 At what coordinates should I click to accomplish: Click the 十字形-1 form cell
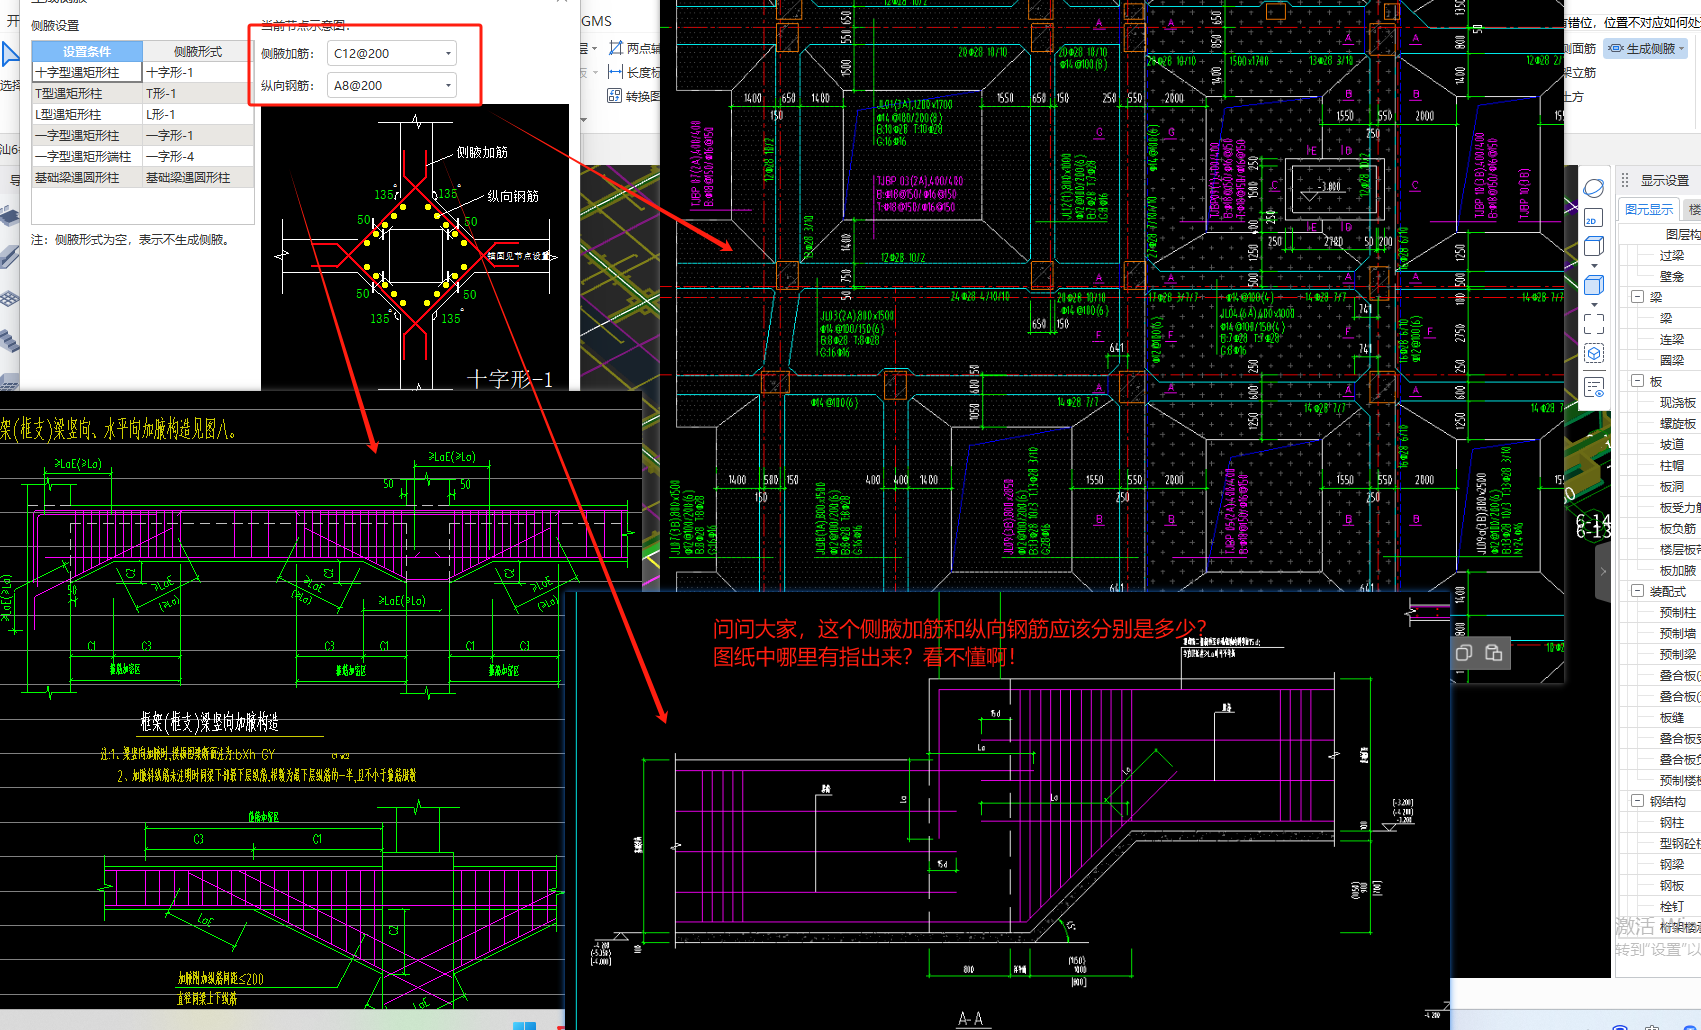pyautogui.click(x=198, y=72)
